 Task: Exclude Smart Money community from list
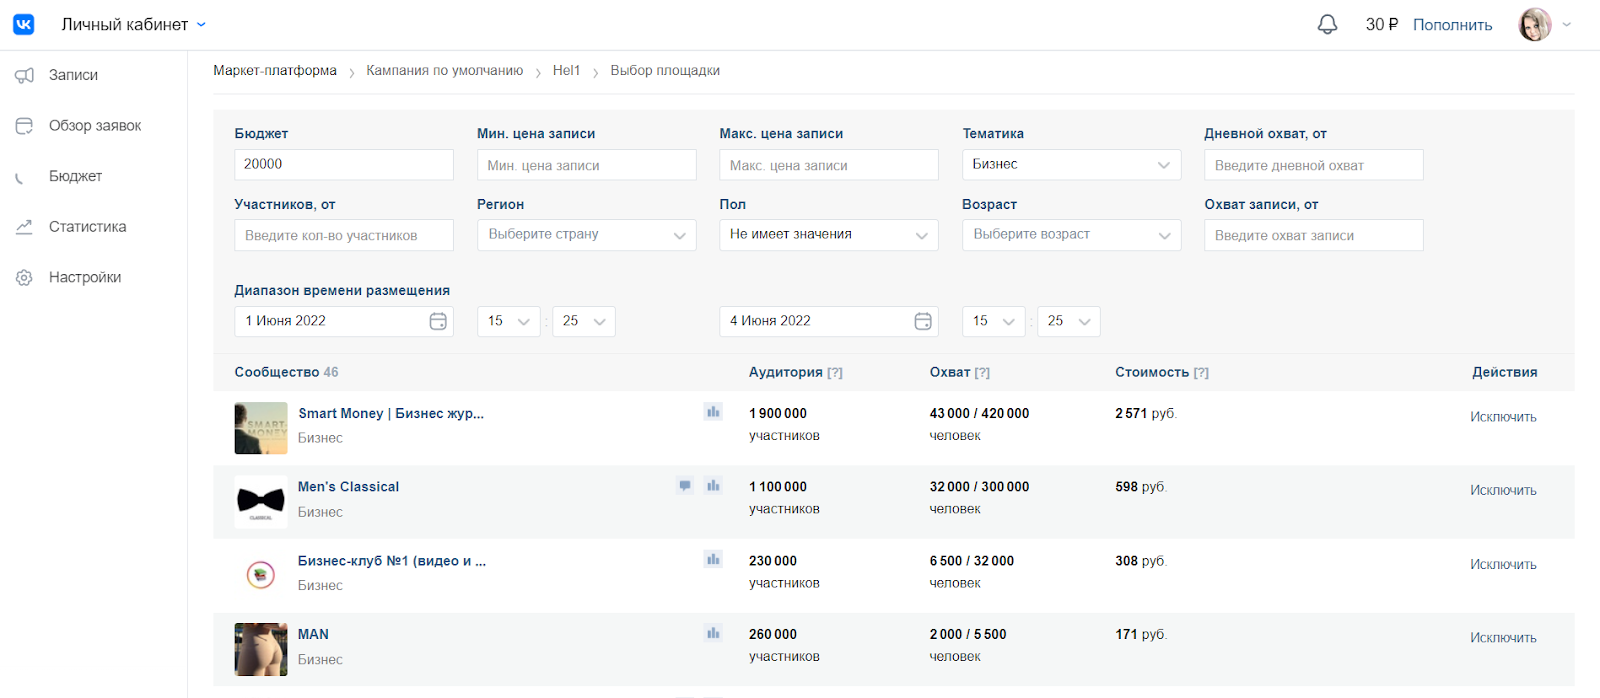tap(1503, 417)
